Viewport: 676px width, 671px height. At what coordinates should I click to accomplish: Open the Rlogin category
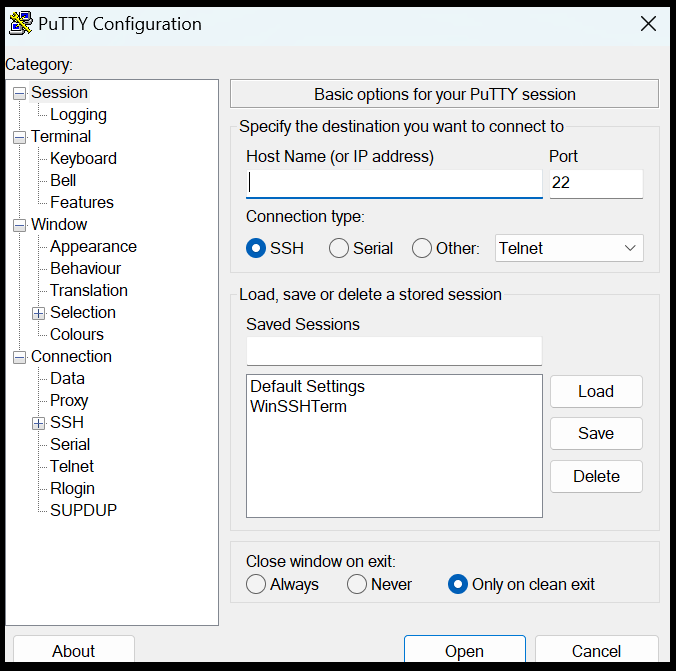72,489
